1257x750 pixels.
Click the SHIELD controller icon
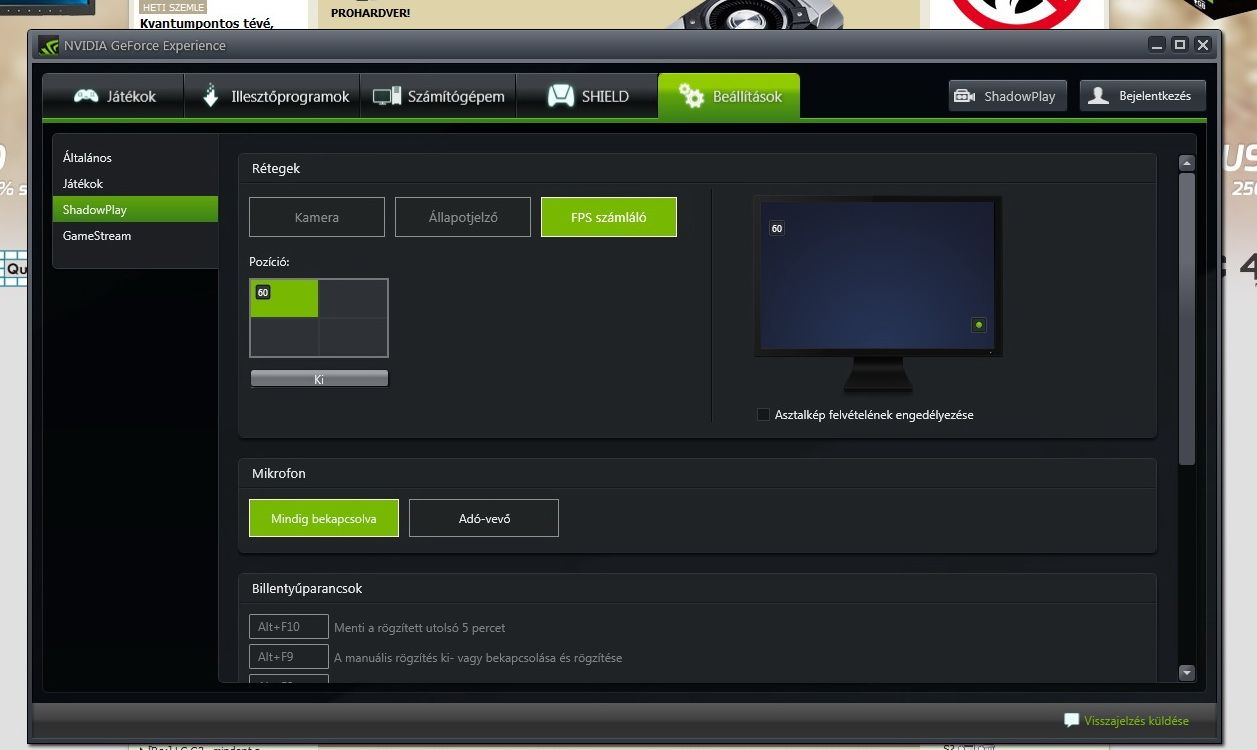click(561, 97)
